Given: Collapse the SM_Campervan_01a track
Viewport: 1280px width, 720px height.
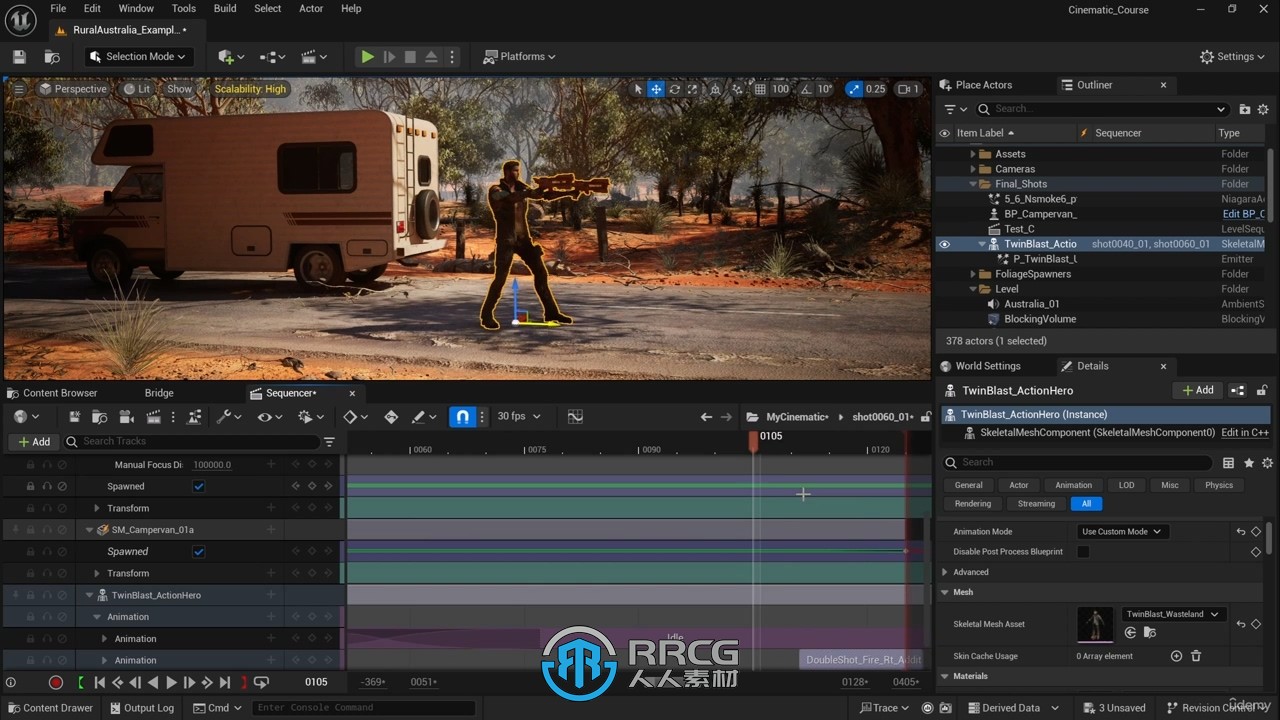Looking at the screenshot, I should 89,530.
